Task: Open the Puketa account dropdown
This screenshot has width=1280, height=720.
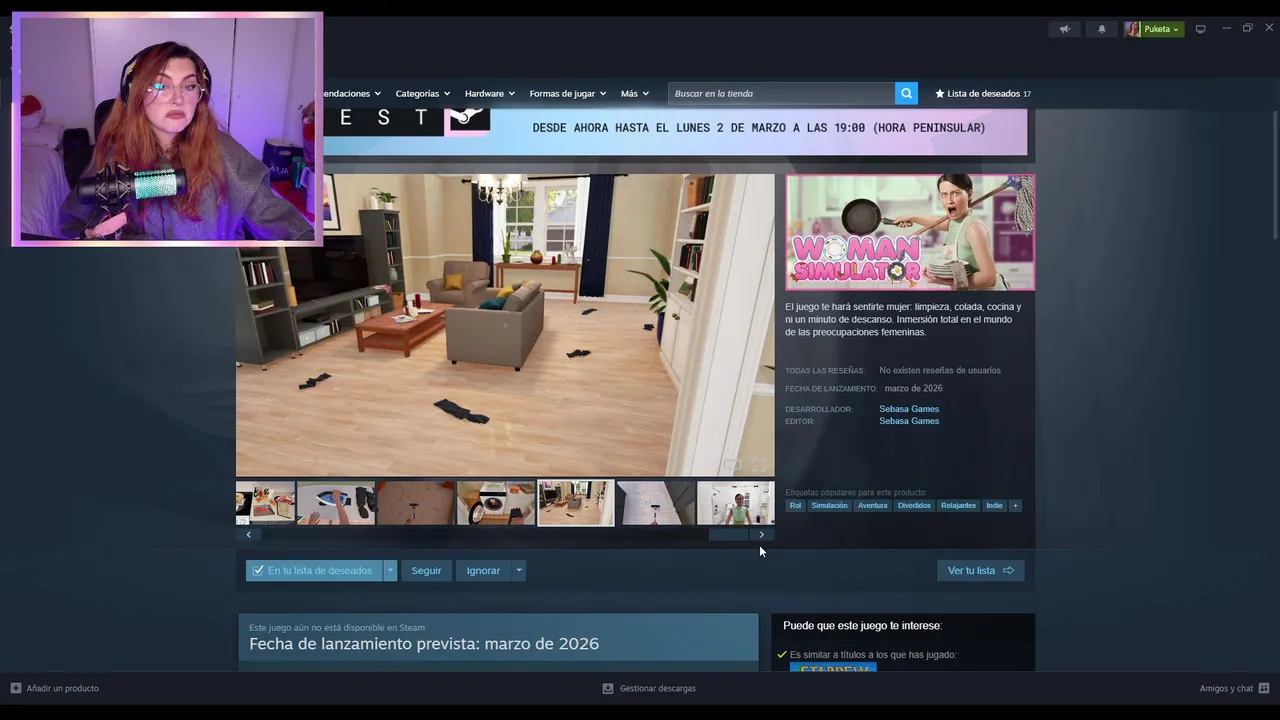Action: point(1164,29)
